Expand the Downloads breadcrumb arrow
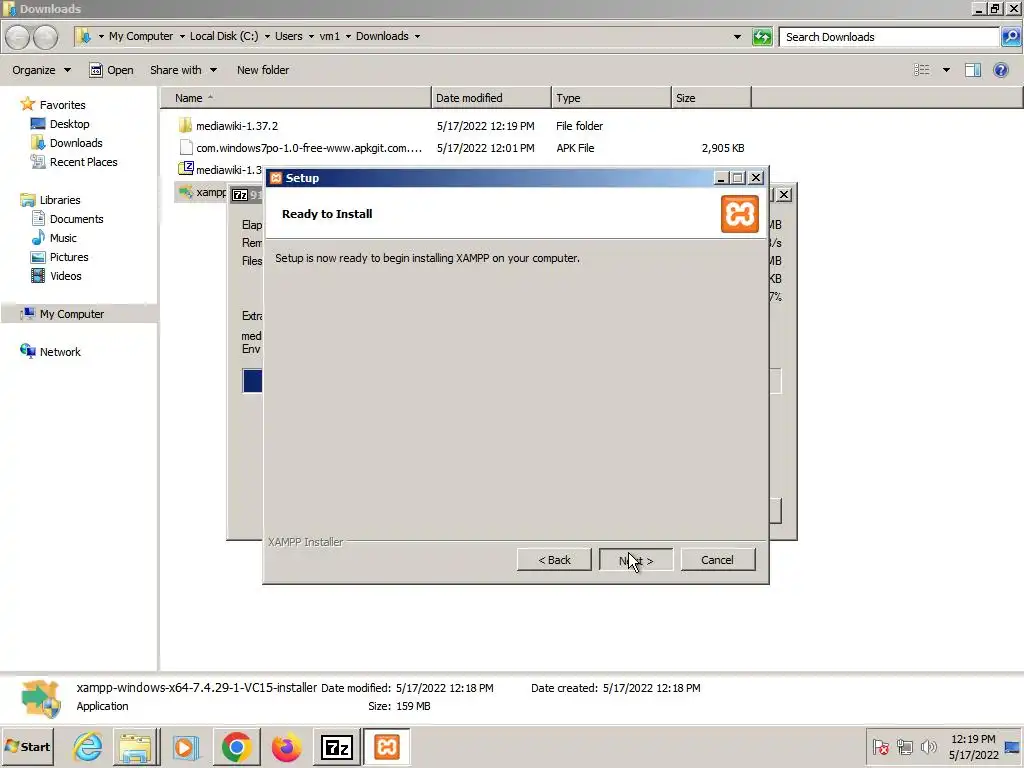 [417, 37]
